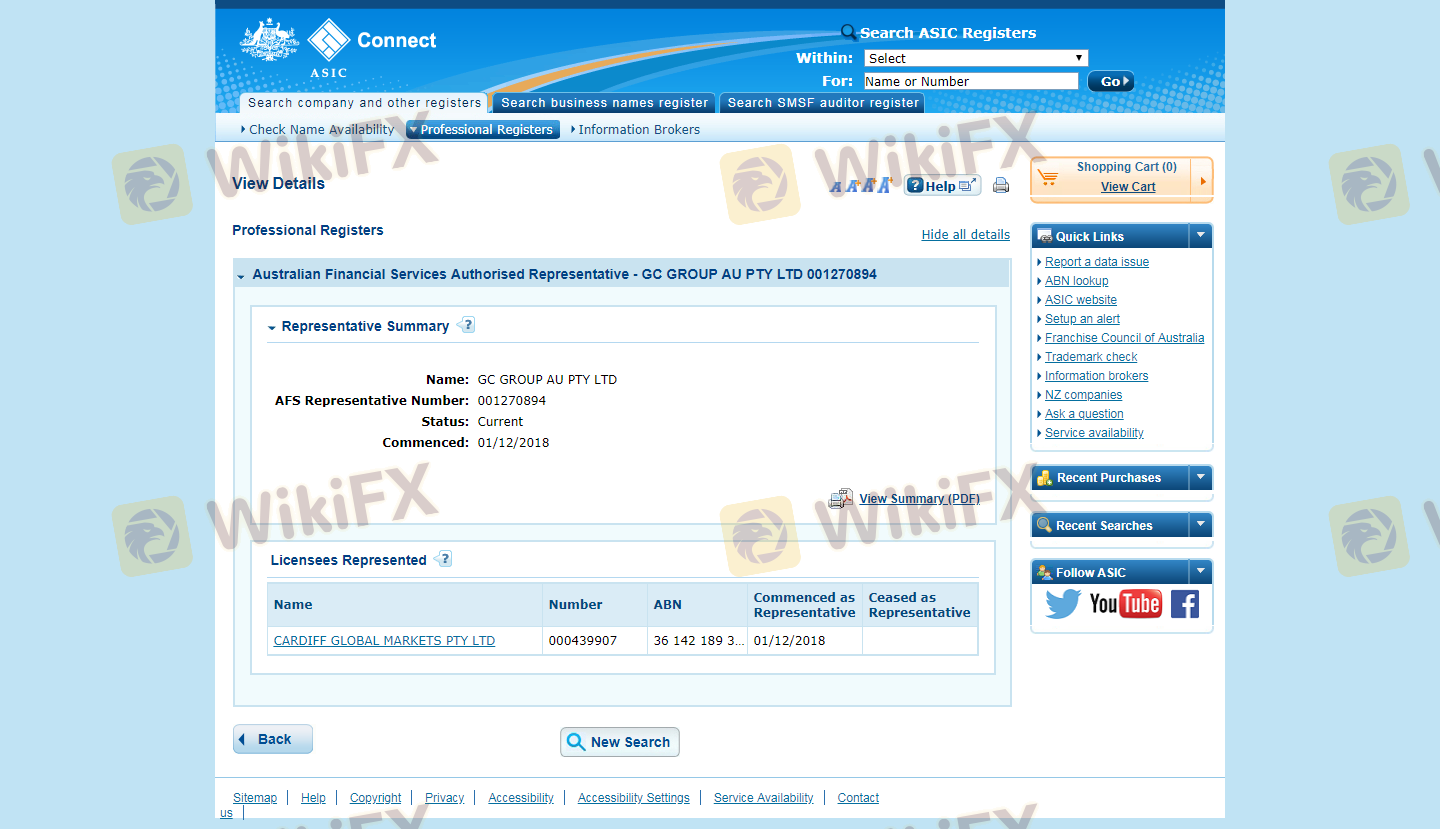Open the Twitter bird icon

1063,604
